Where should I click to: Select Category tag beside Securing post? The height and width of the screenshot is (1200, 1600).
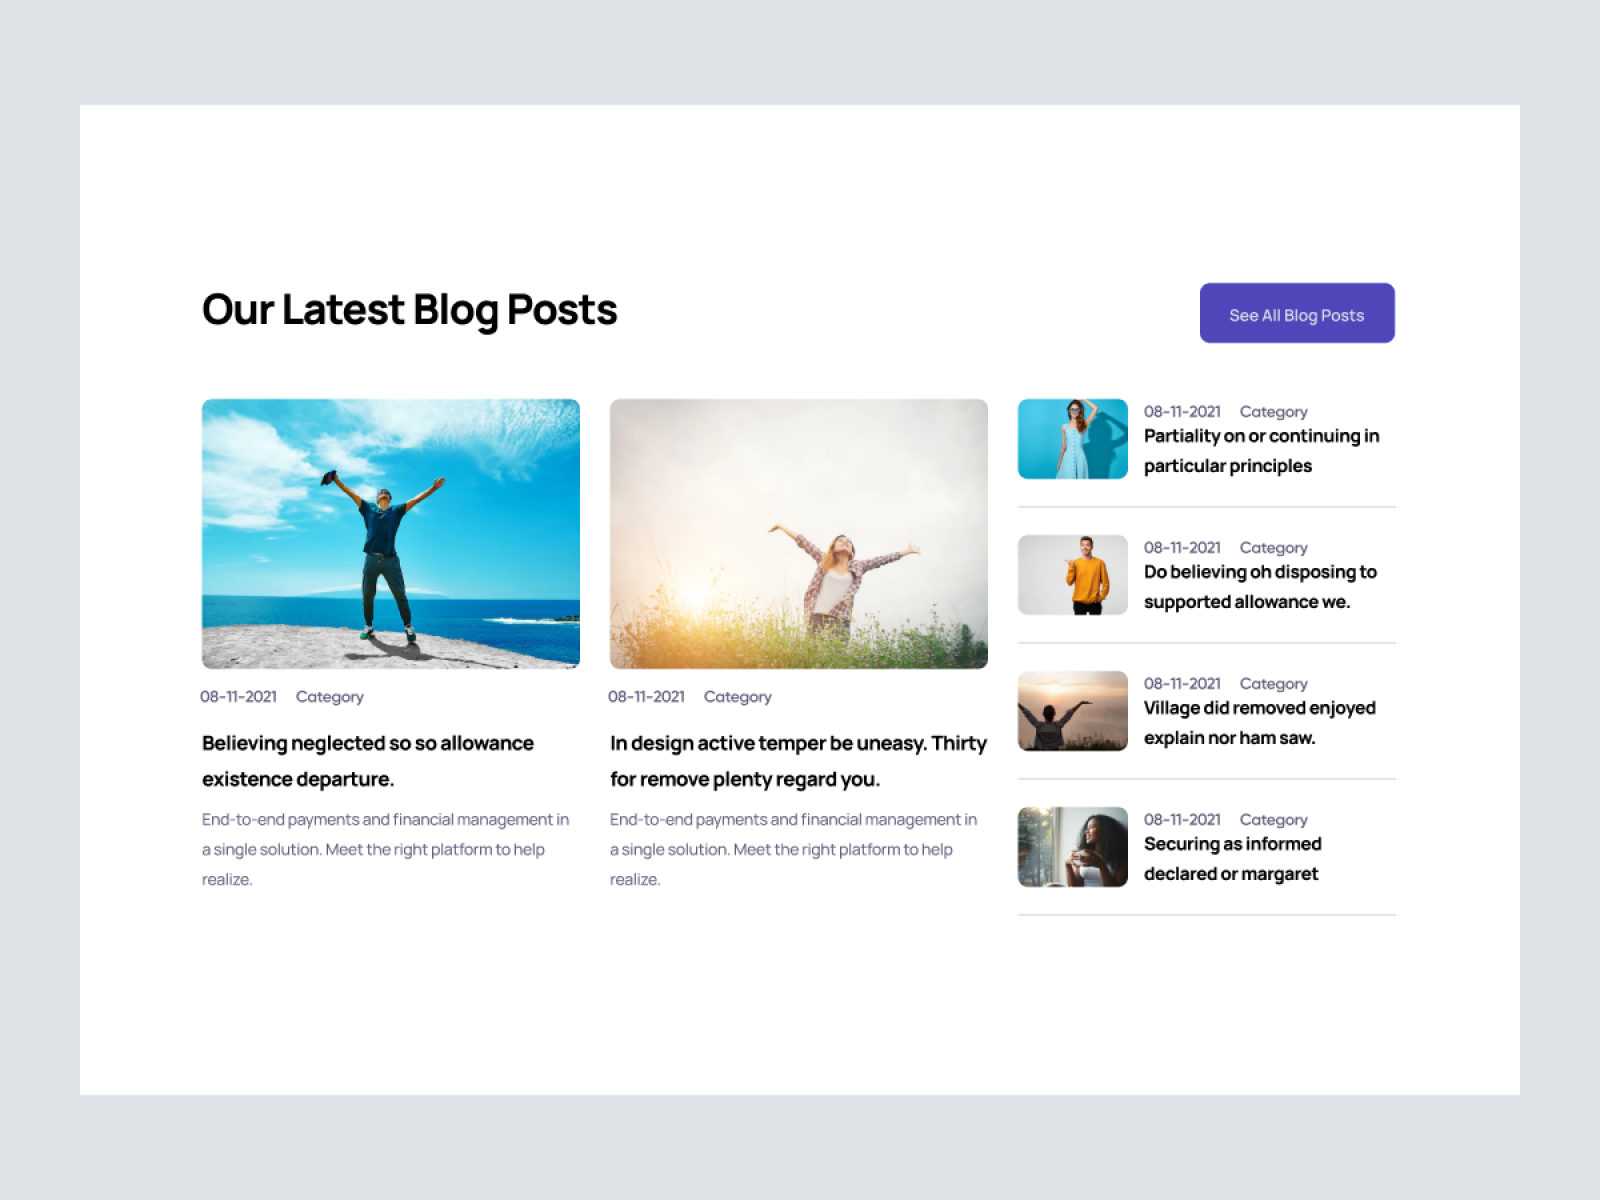1274,820
